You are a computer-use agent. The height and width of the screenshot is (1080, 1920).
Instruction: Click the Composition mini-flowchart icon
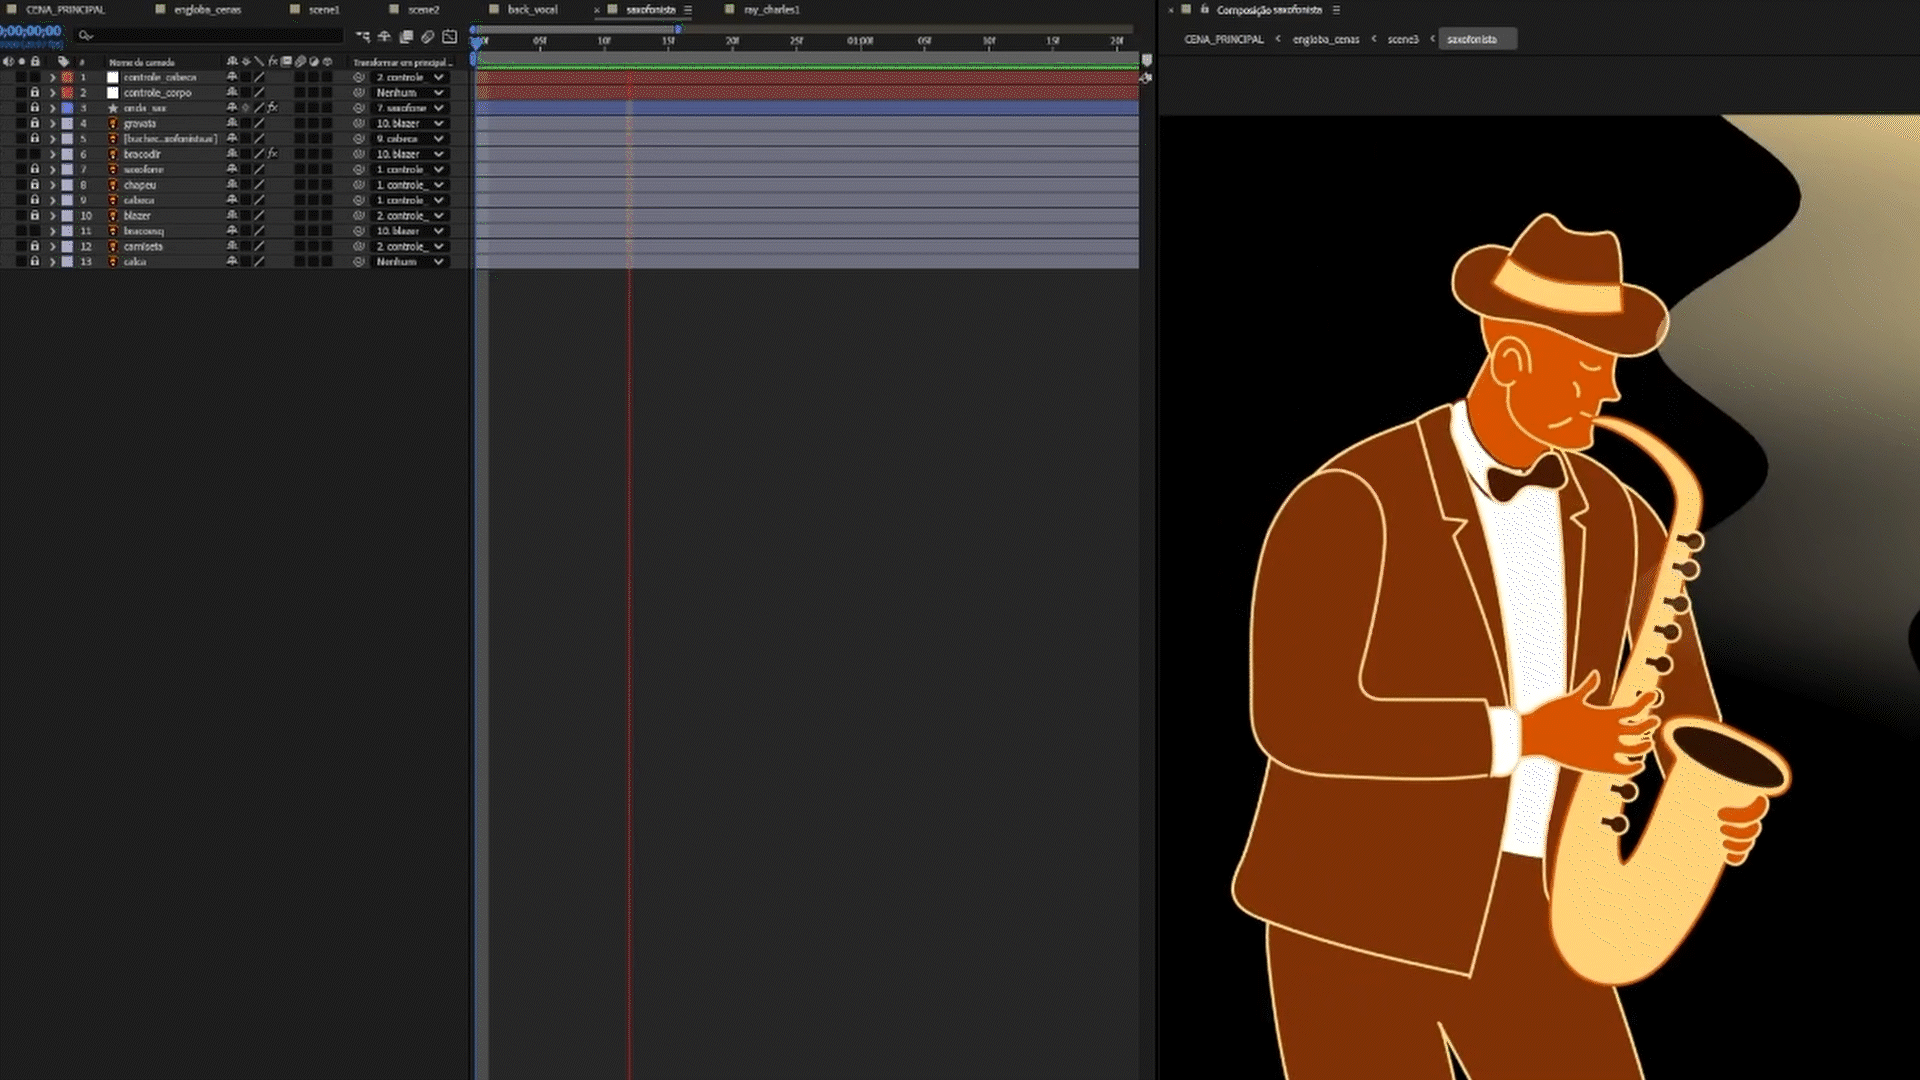point(363,37)
